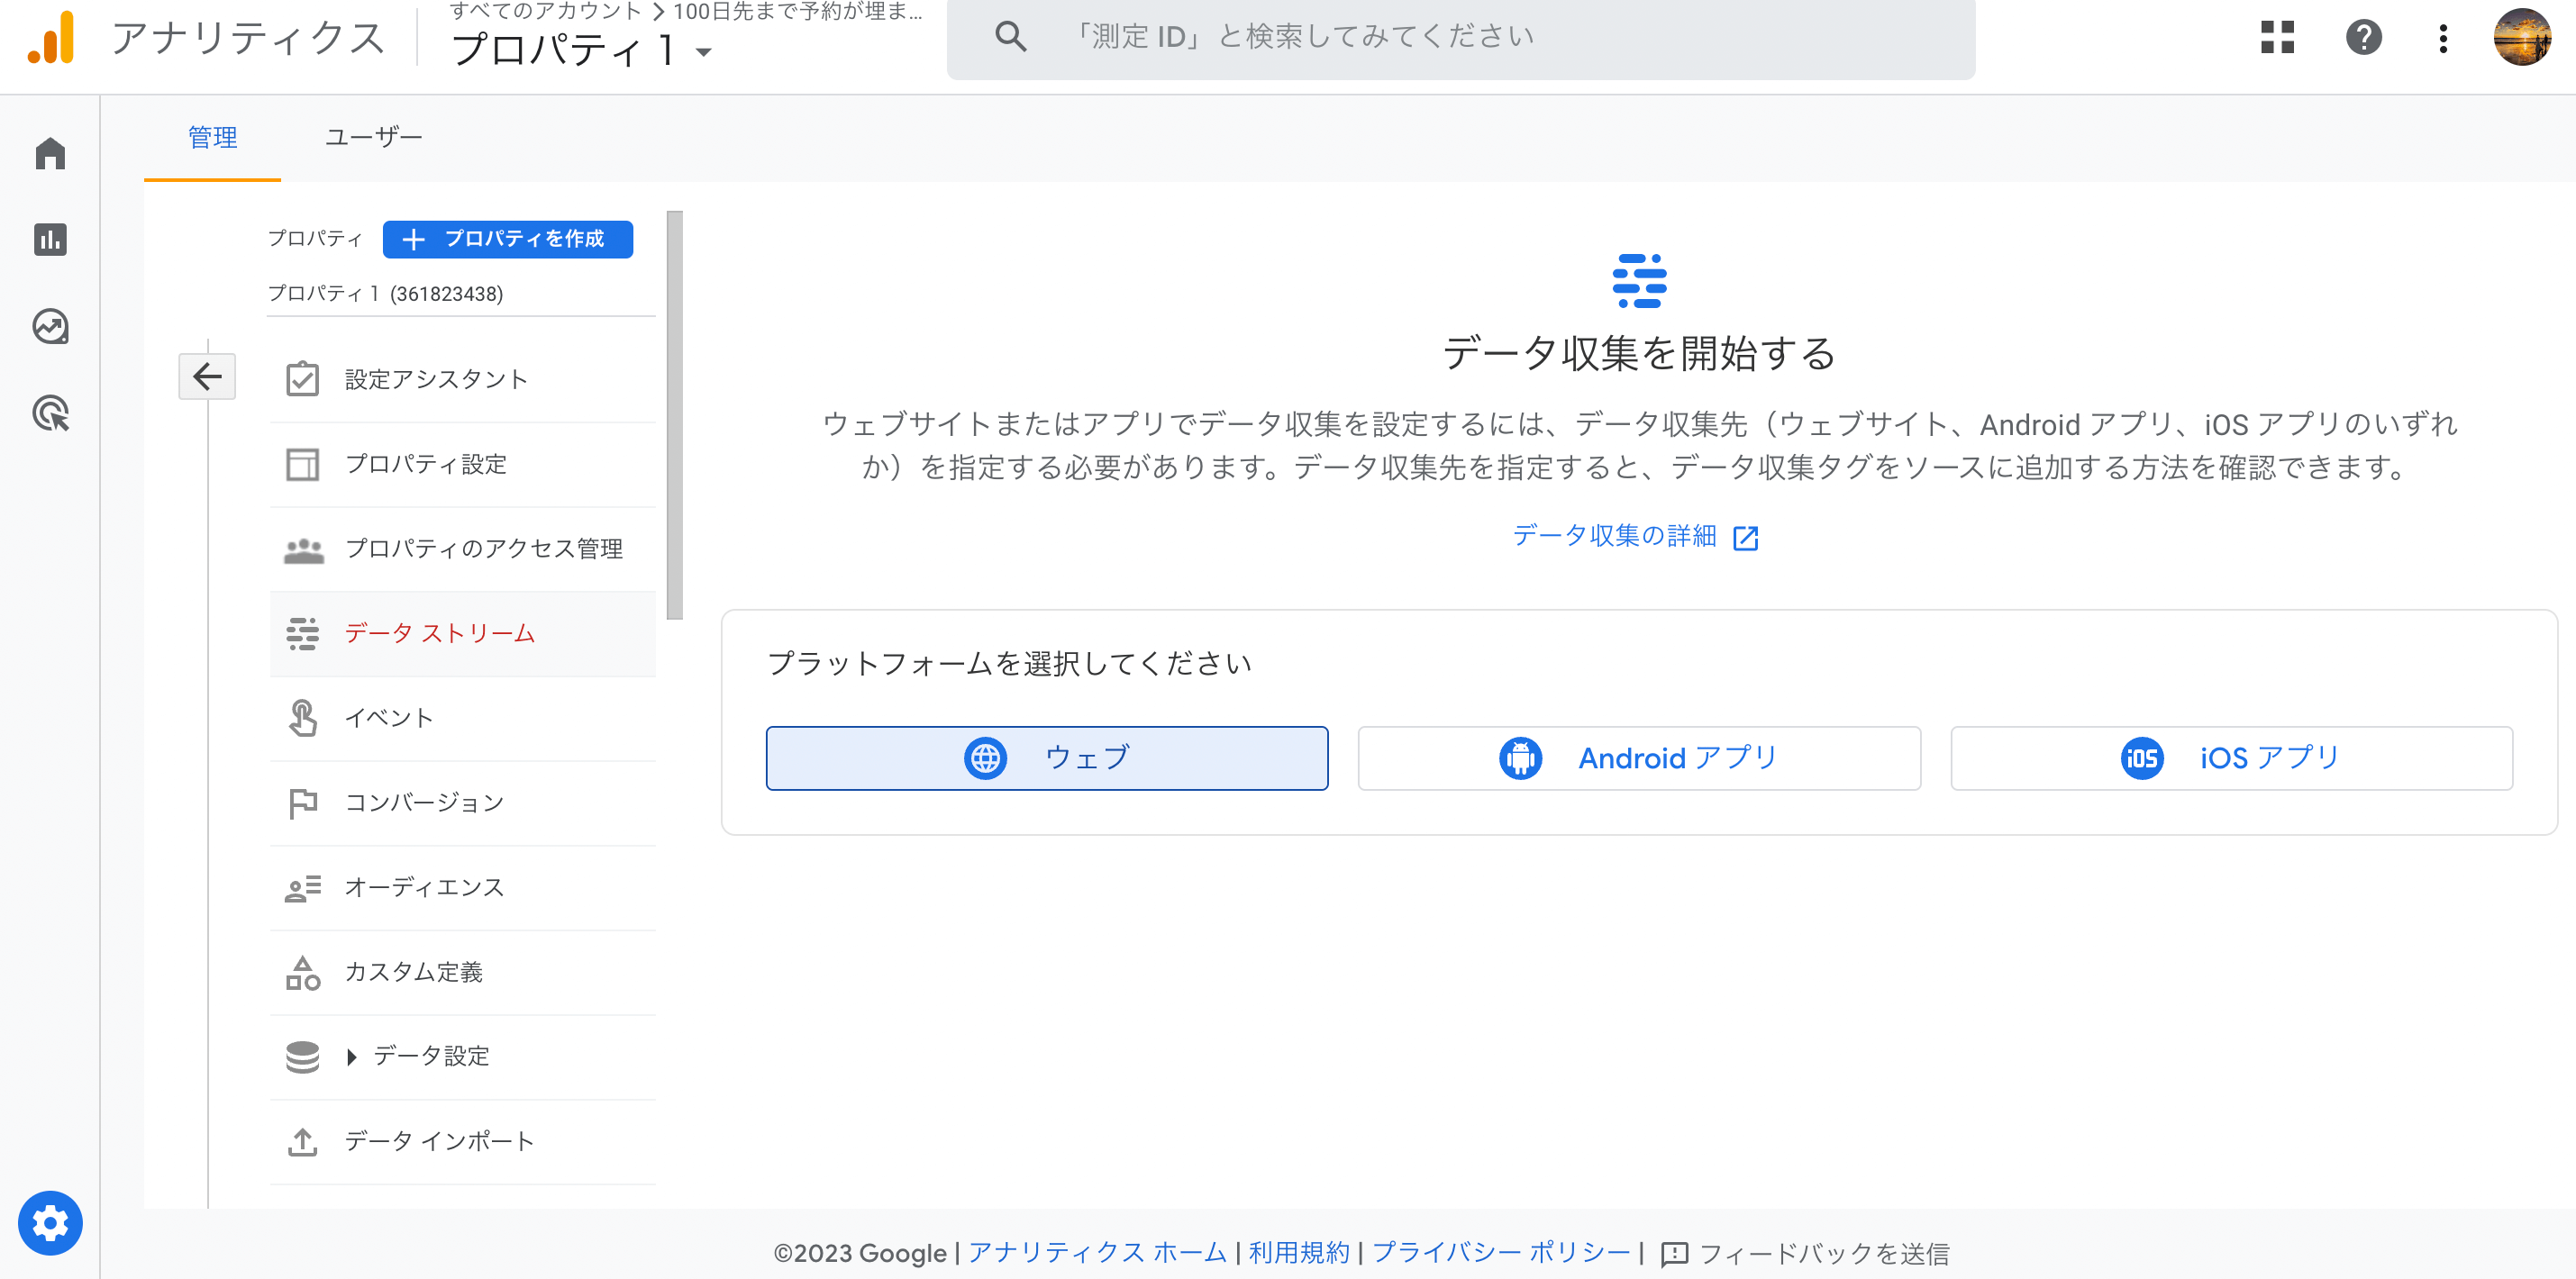Switch to the ユーザー tab
The image size is (2576, 1279).
[373, 137]
